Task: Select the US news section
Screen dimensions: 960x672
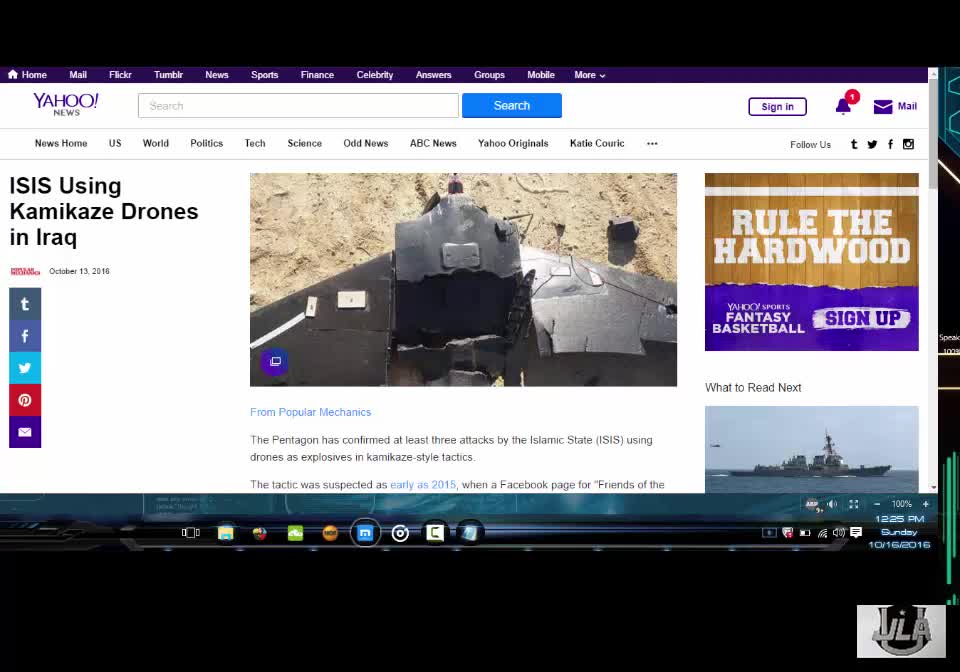Action: coord(115,143)
